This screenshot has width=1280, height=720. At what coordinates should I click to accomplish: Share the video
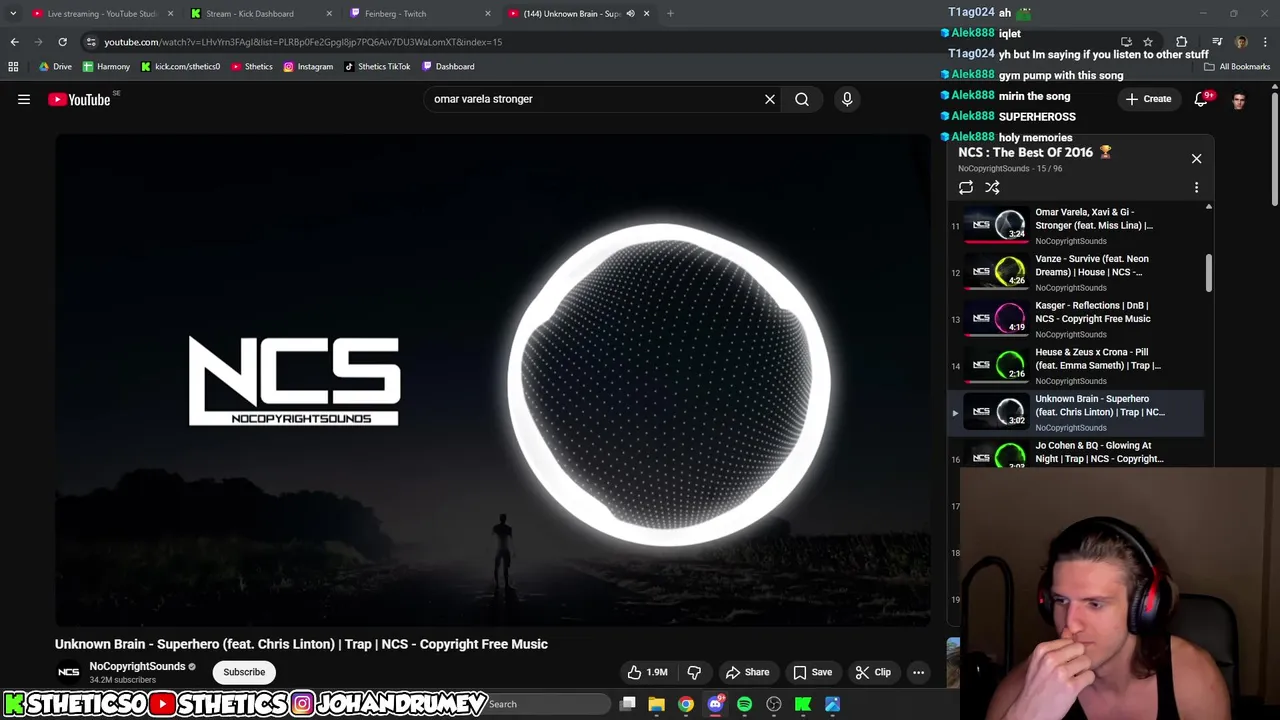(748, 672)
